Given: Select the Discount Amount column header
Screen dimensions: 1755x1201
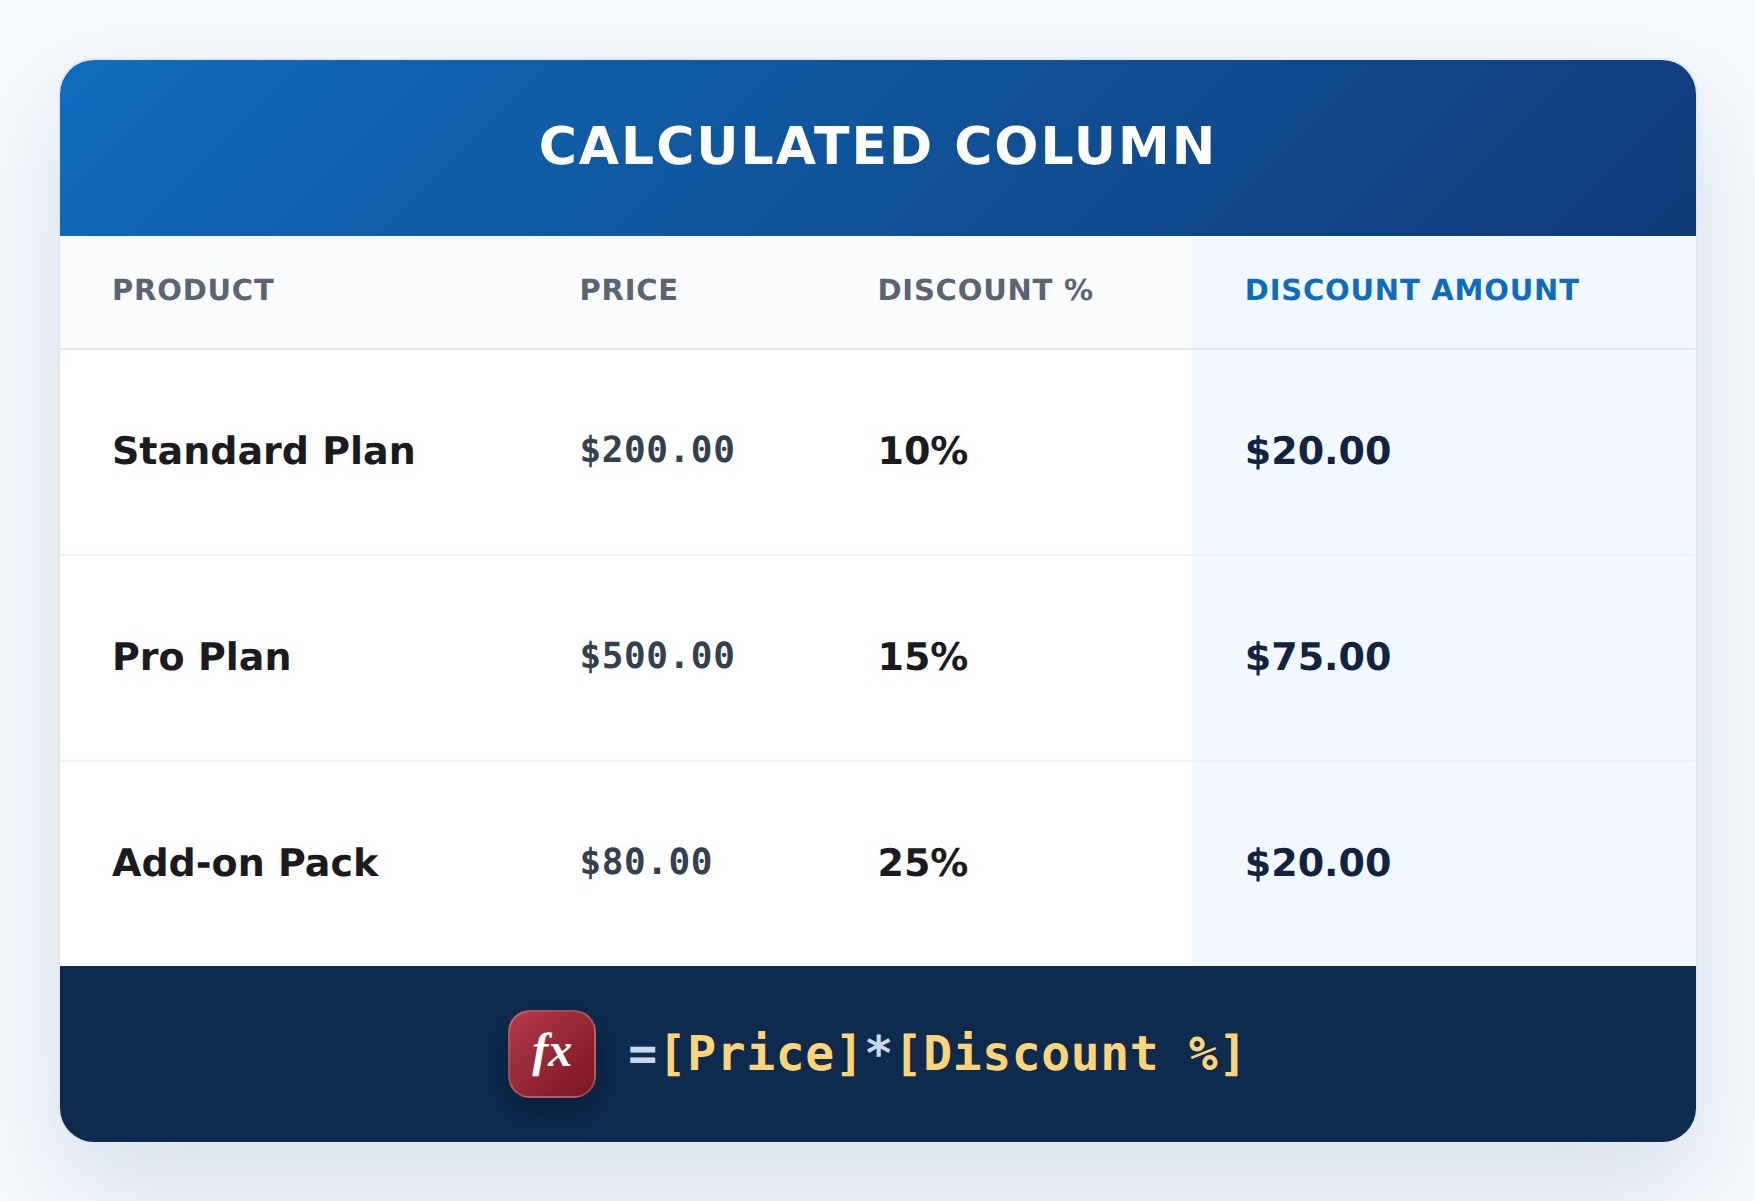Looking at the screenshot, I should point(1412,290).
